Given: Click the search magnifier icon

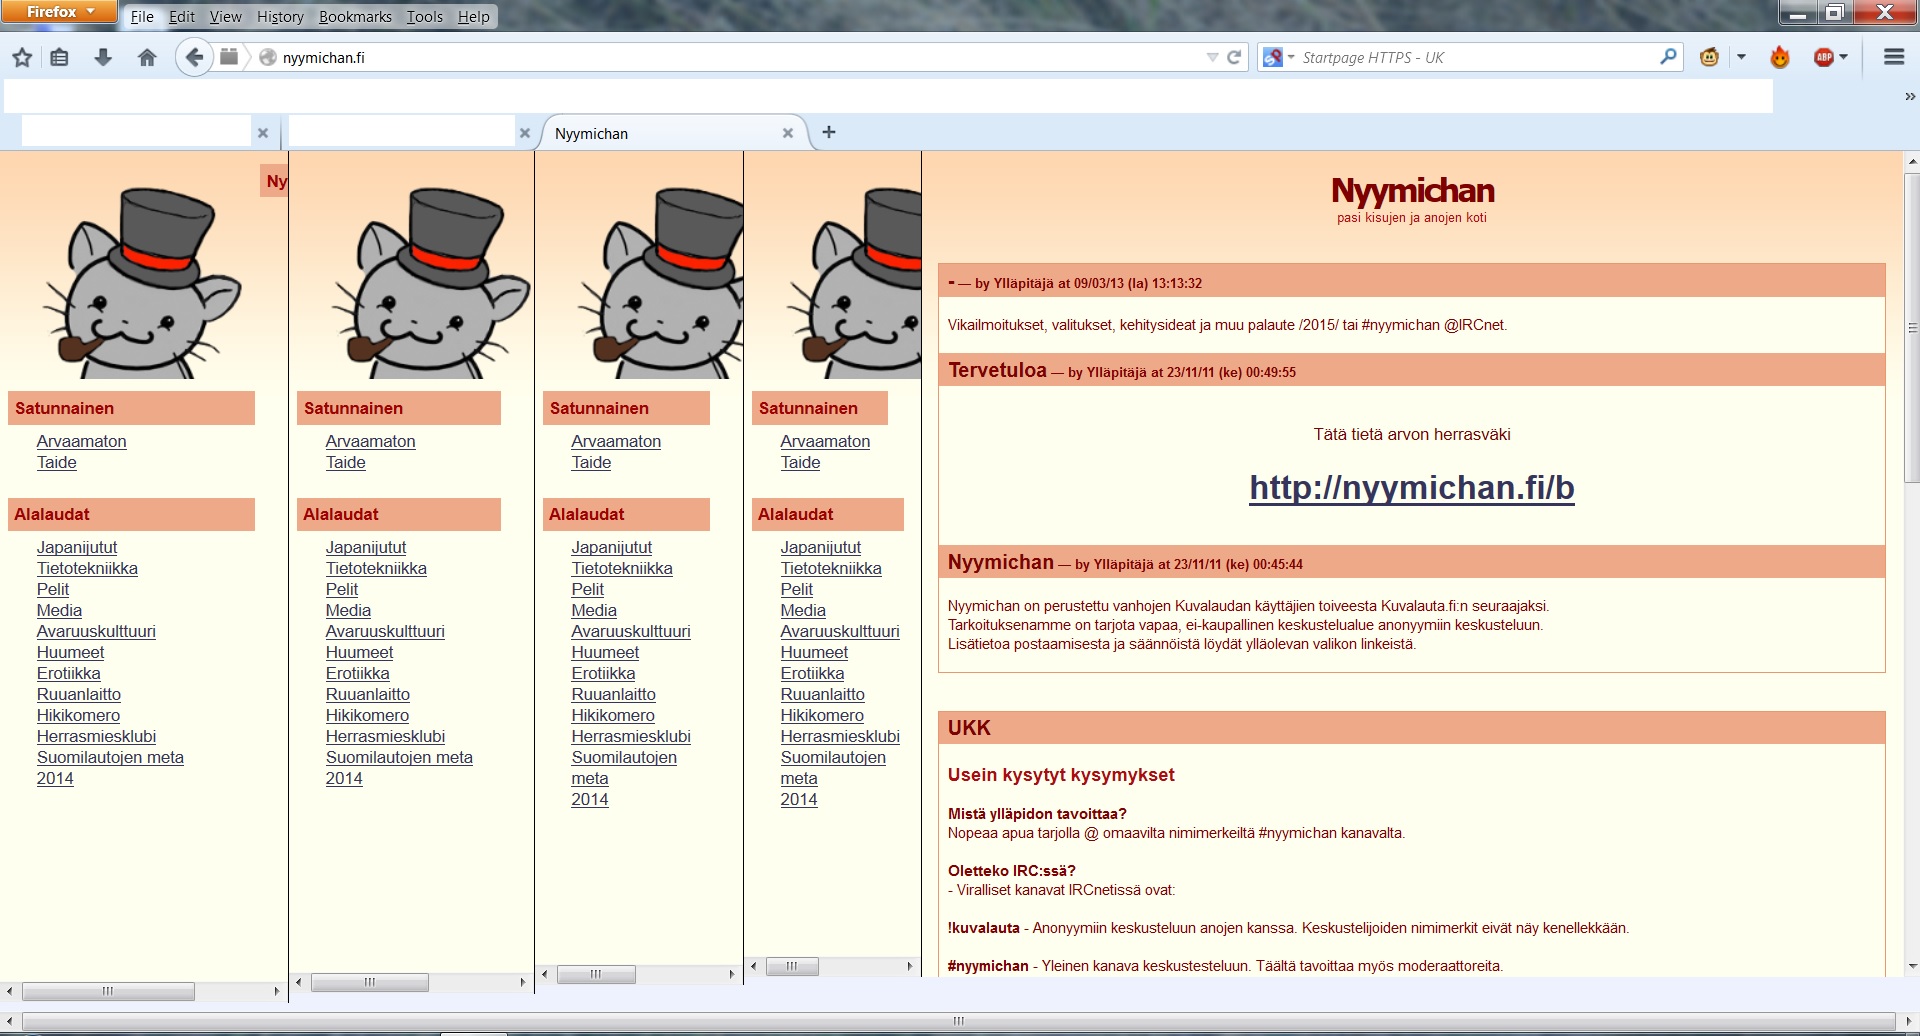Looking at the screenshot, I should point(1667,58).
